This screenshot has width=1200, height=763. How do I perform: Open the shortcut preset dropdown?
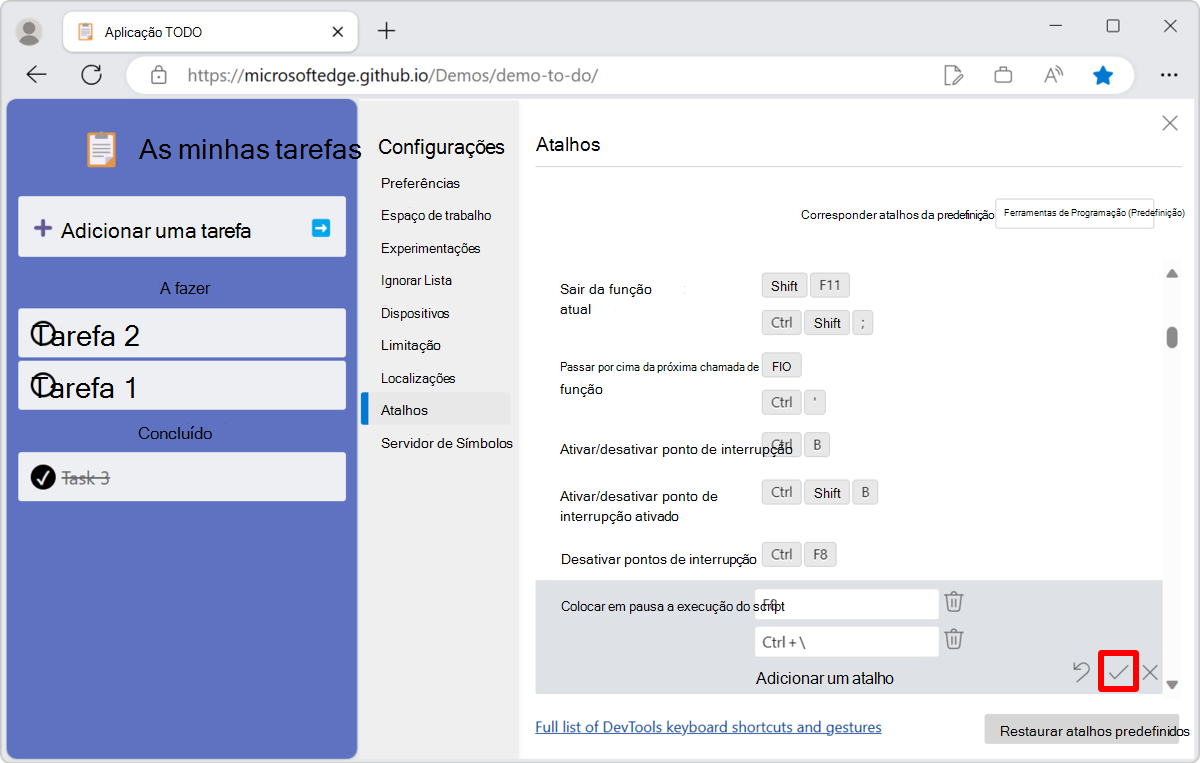[1074, 213]
